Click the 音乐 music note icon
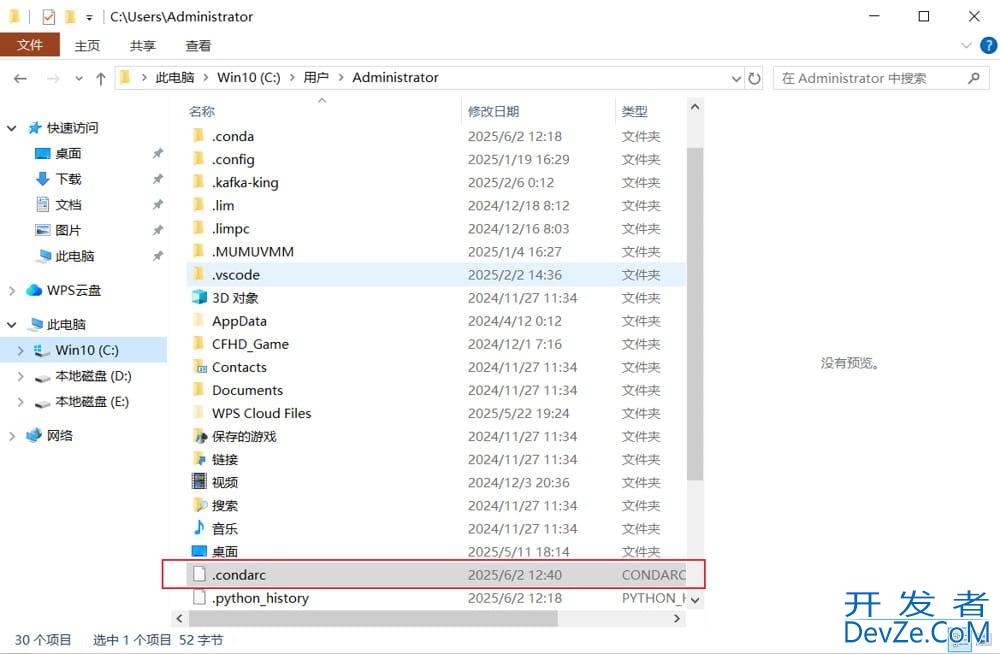Screen dimensions: 1000x654 tap(199, 528)
